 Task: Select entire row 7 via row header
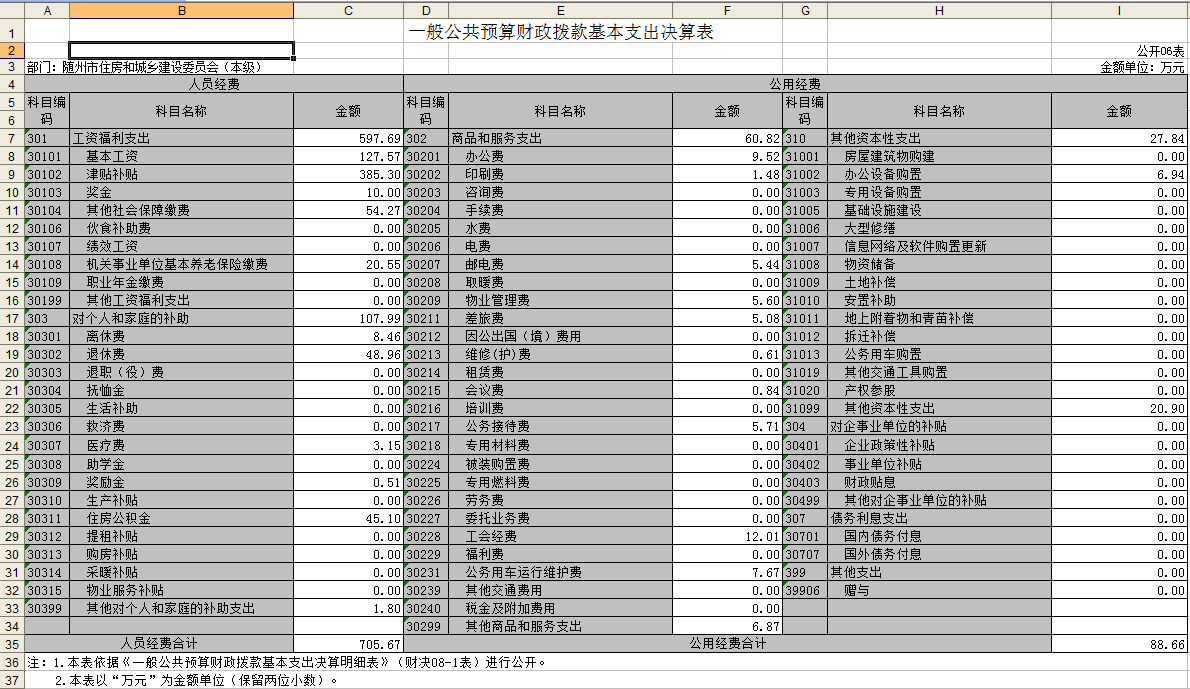click(12, 138)
